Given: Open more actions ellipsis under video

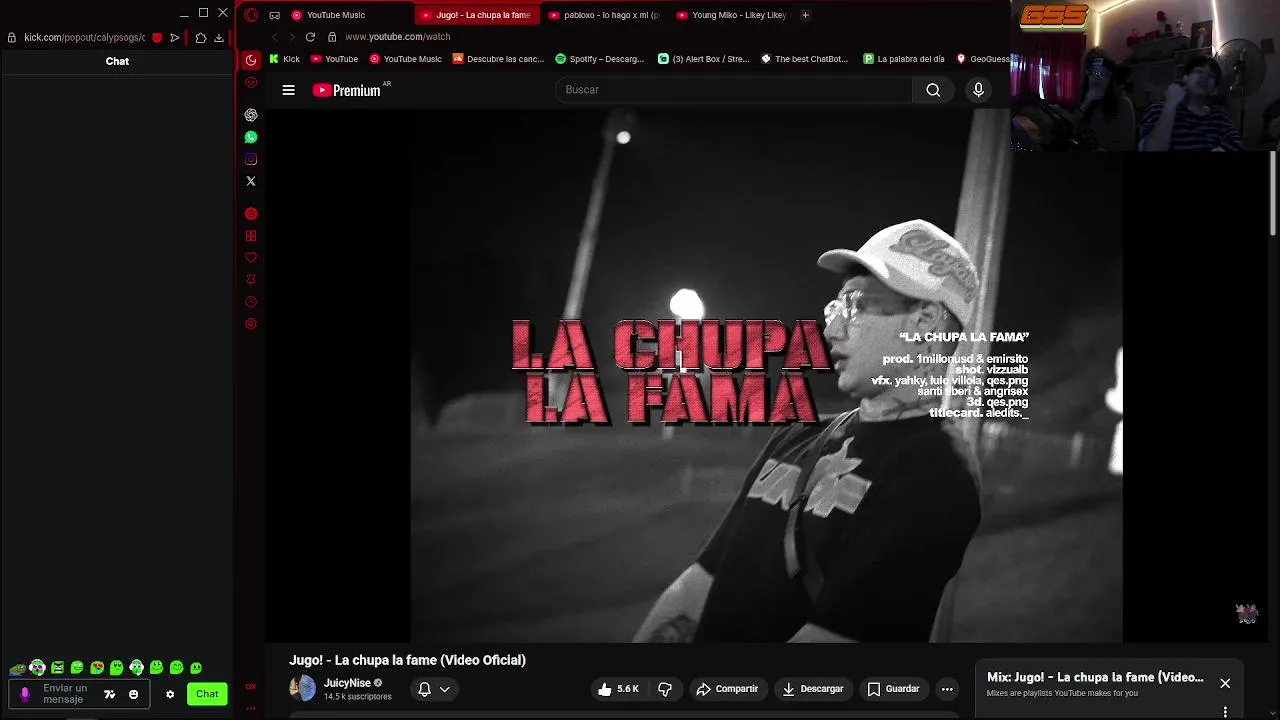Looking at the screenshot, I should (x=947, y=689).
